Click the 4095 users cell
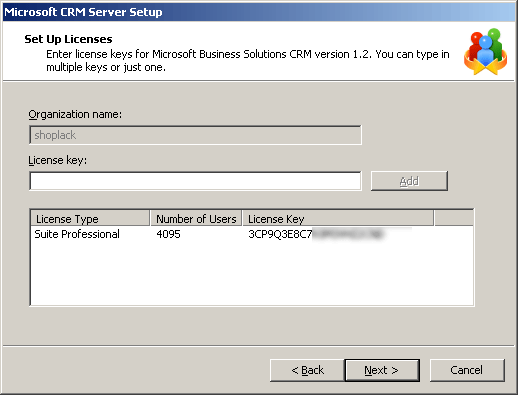518x395 pixels. [168, 234]
